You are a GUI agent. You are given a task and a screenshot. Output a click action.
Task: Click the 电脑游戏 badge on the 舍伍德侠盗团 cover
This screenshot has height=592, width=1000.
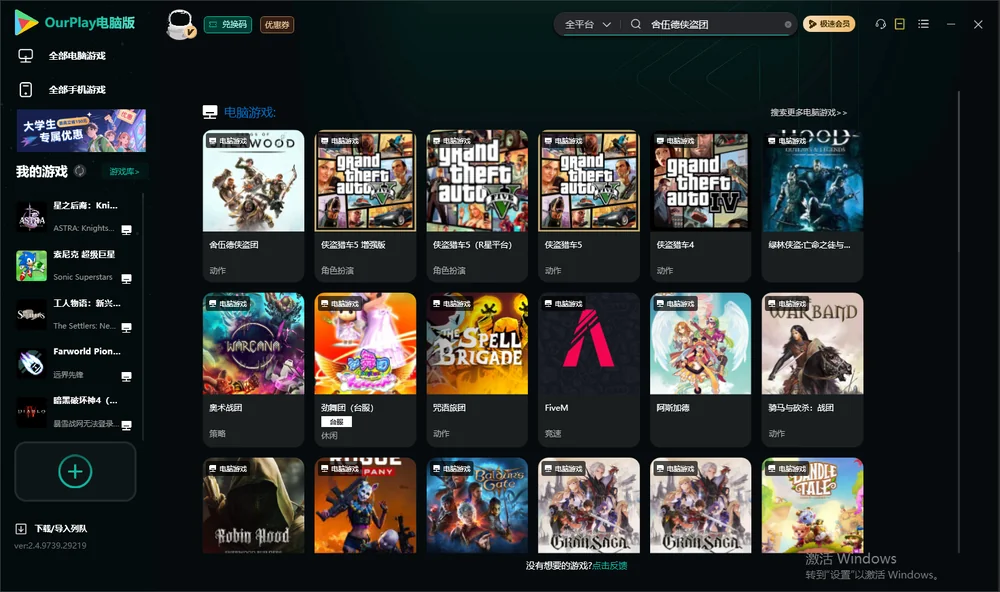pyautogui.click(x=228, y=141)
